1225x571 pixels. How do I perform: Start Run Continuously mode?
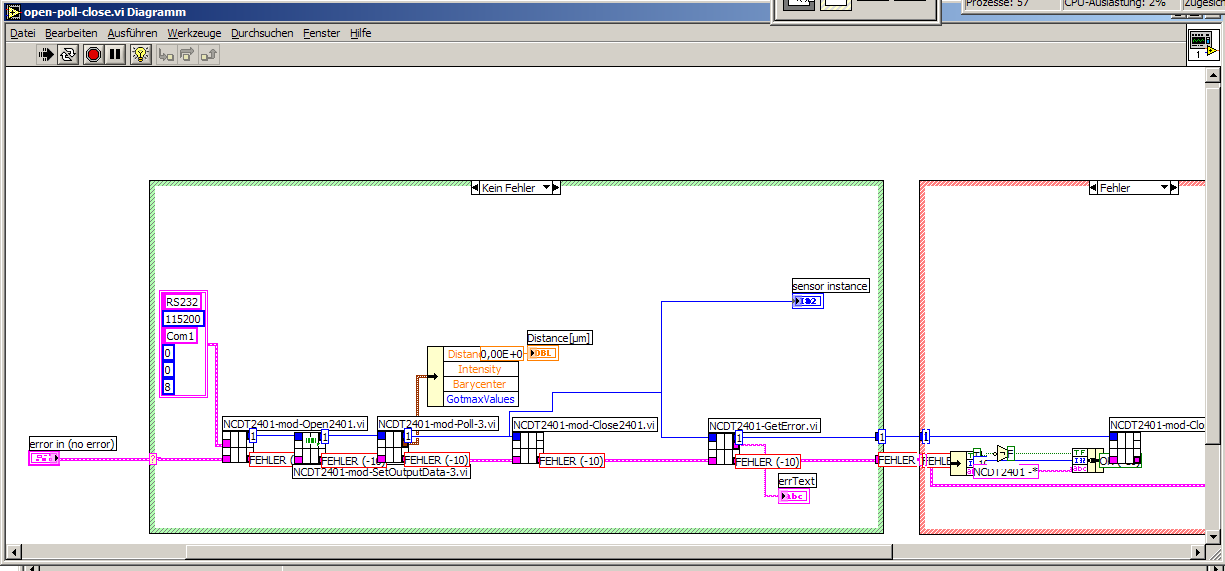(68, 55)
